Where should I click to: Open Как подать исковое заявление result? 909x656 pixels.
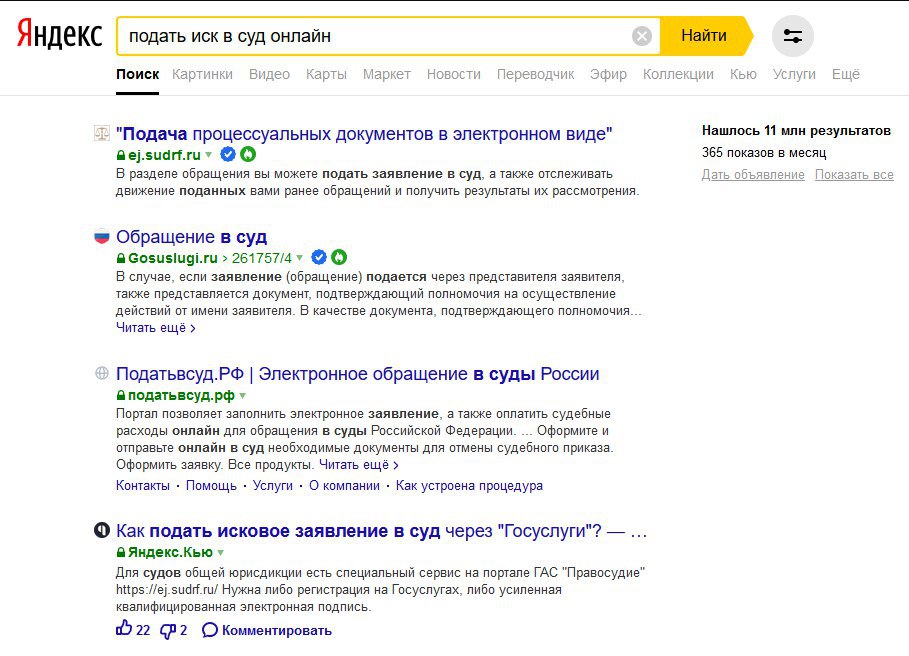point(381,531)
